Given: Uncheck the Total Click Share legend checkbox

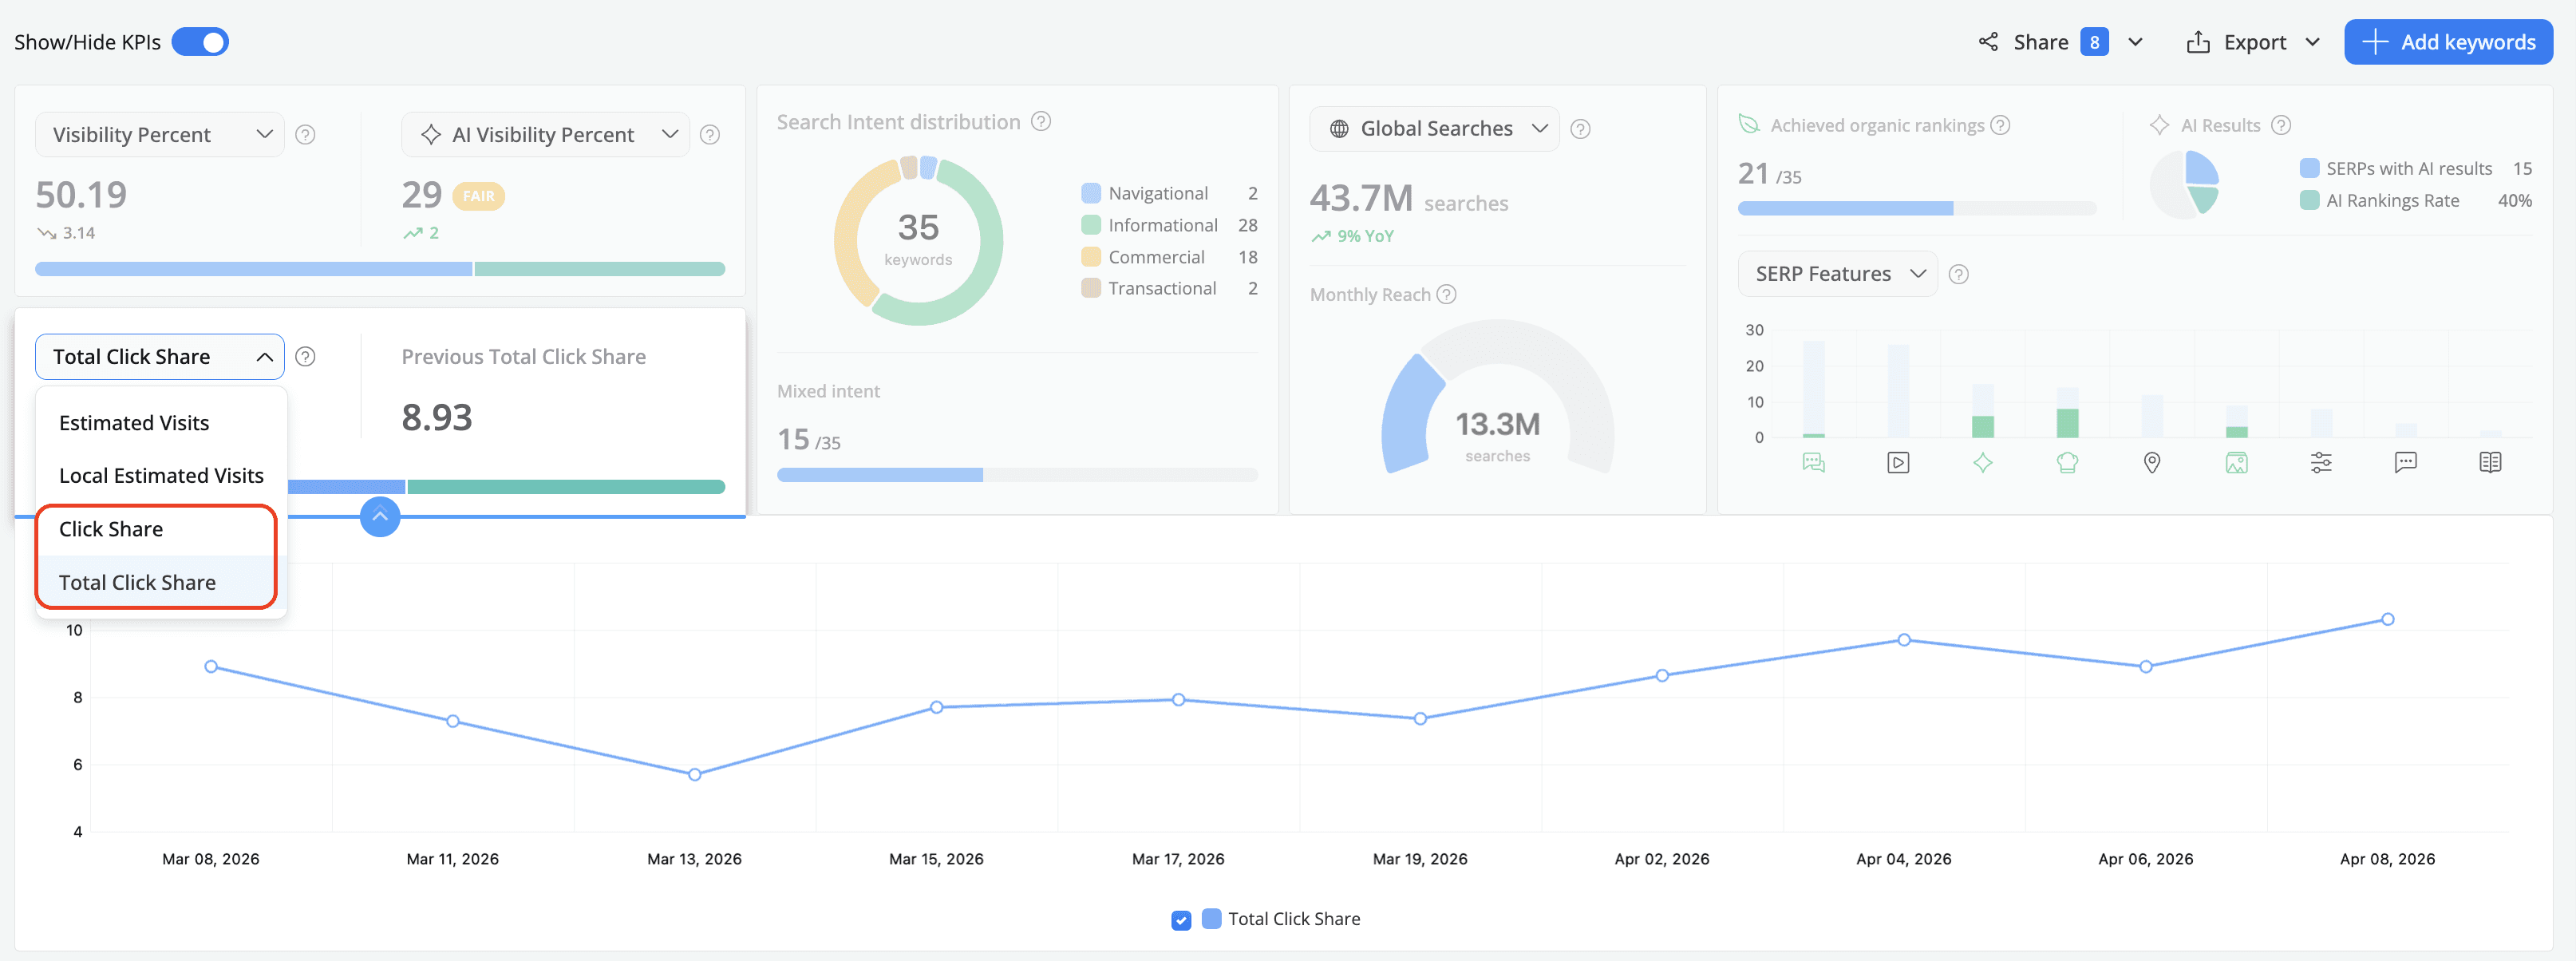Looking at the screenshot, I should tap(1181, 919).
